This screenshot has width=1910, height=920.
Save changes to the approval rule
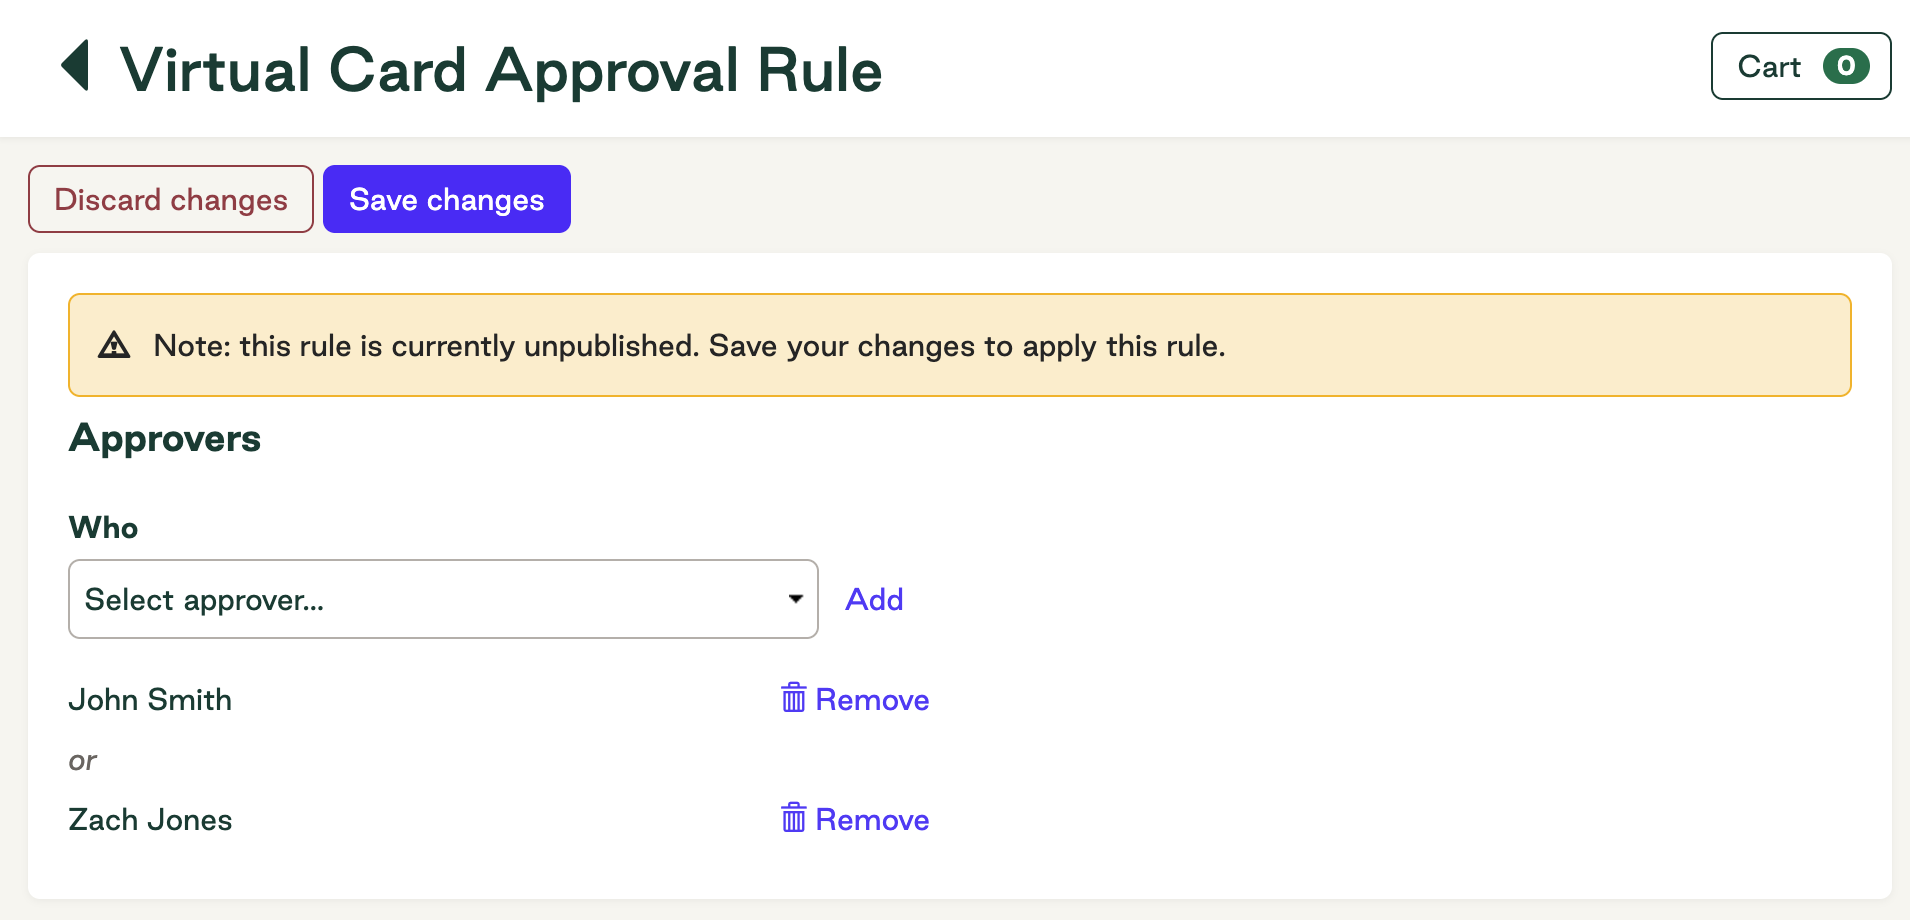click(446, 199)
